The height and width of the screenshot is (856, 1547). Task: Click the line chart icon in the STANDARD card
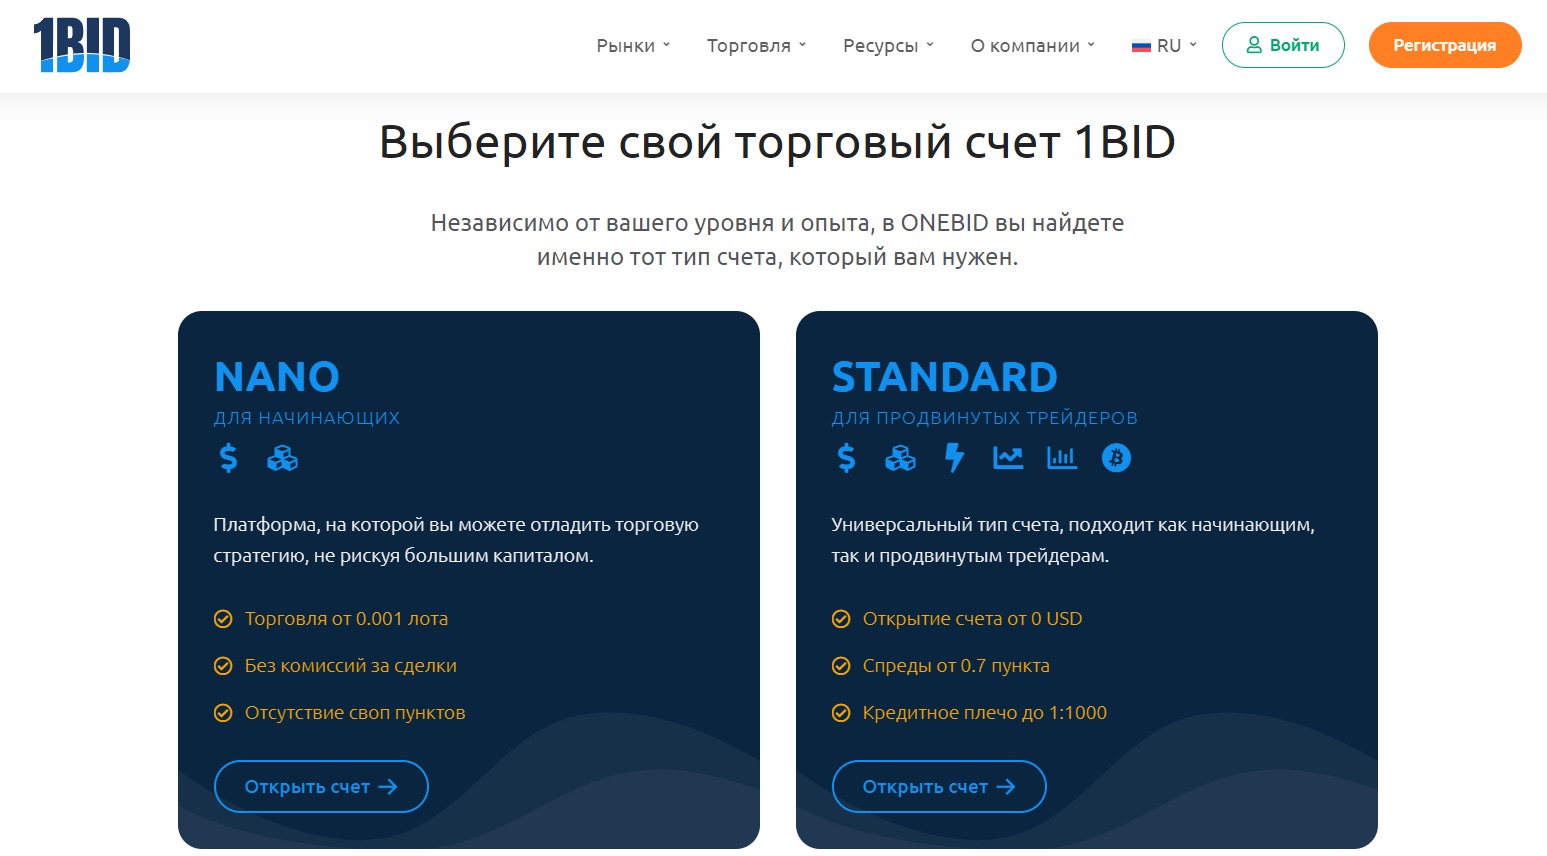[x=1008, y=458]
